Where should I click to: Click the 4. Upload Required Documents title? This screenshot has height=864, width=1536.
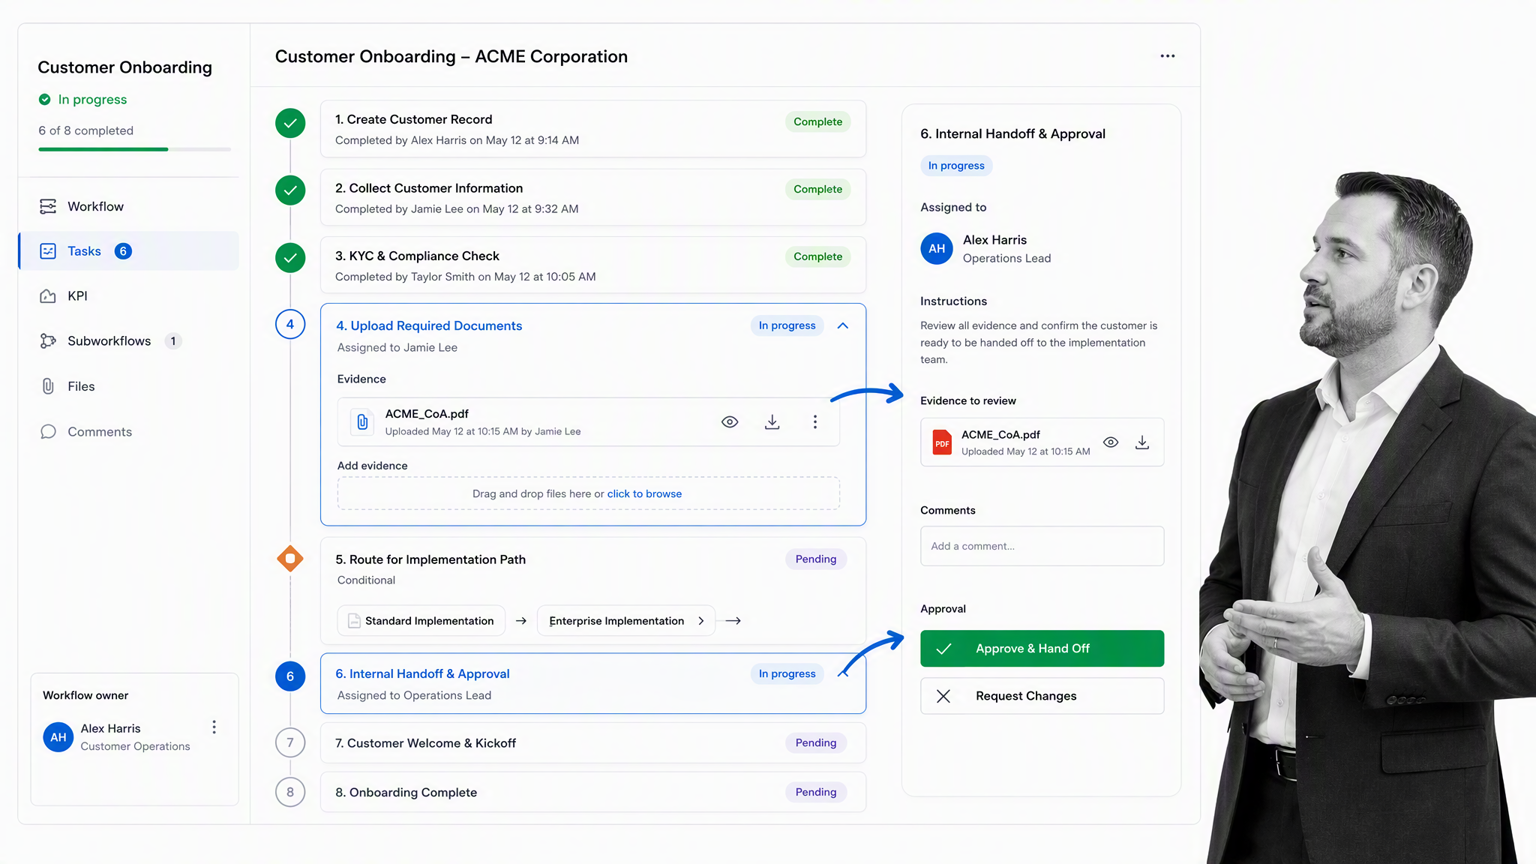click(429, 326)
